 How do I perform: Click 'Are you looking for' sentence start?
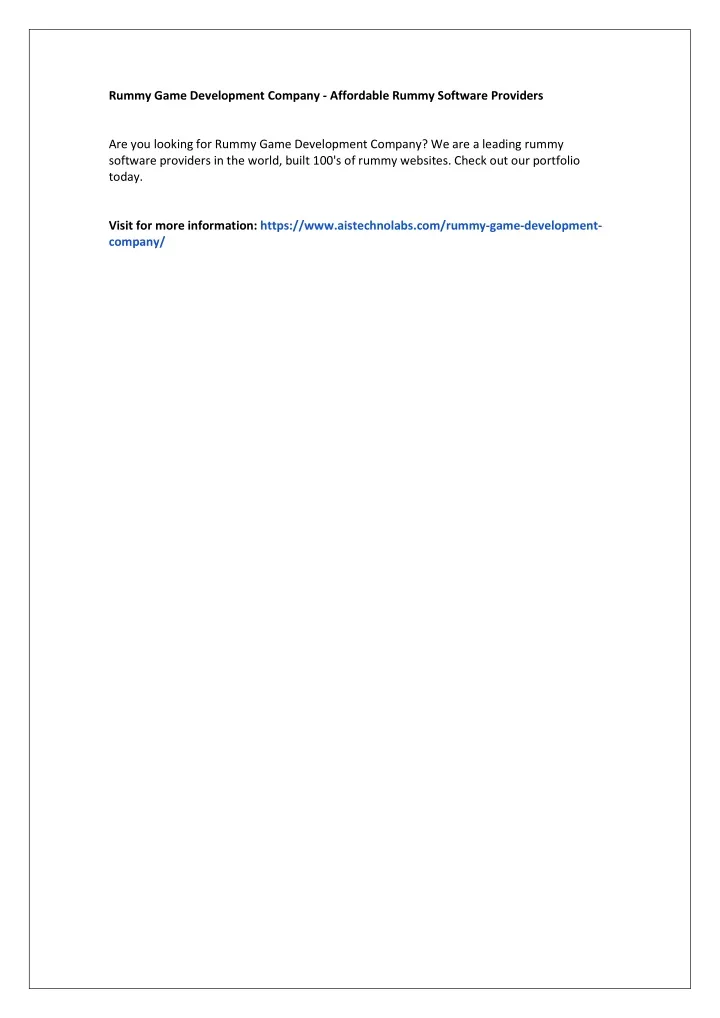point(160,145)
